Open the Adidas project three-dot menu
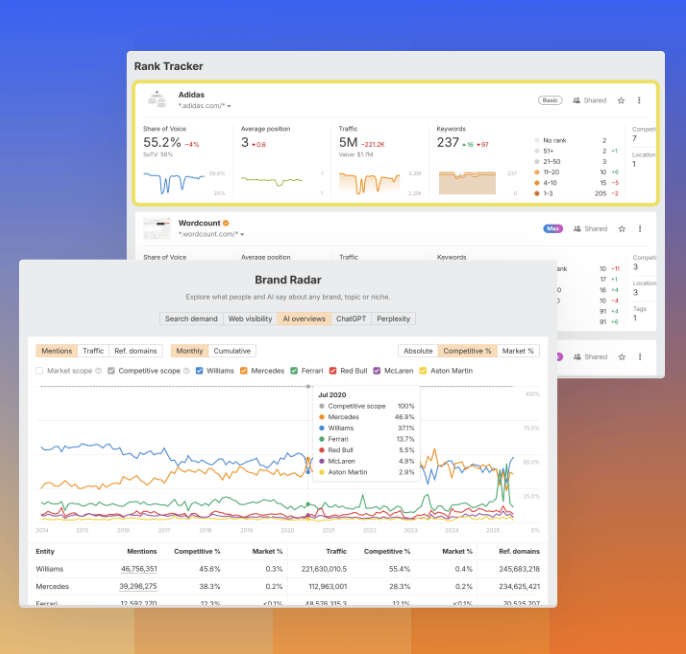The width and height of the screenshot is (686, 654). [639, 100]
